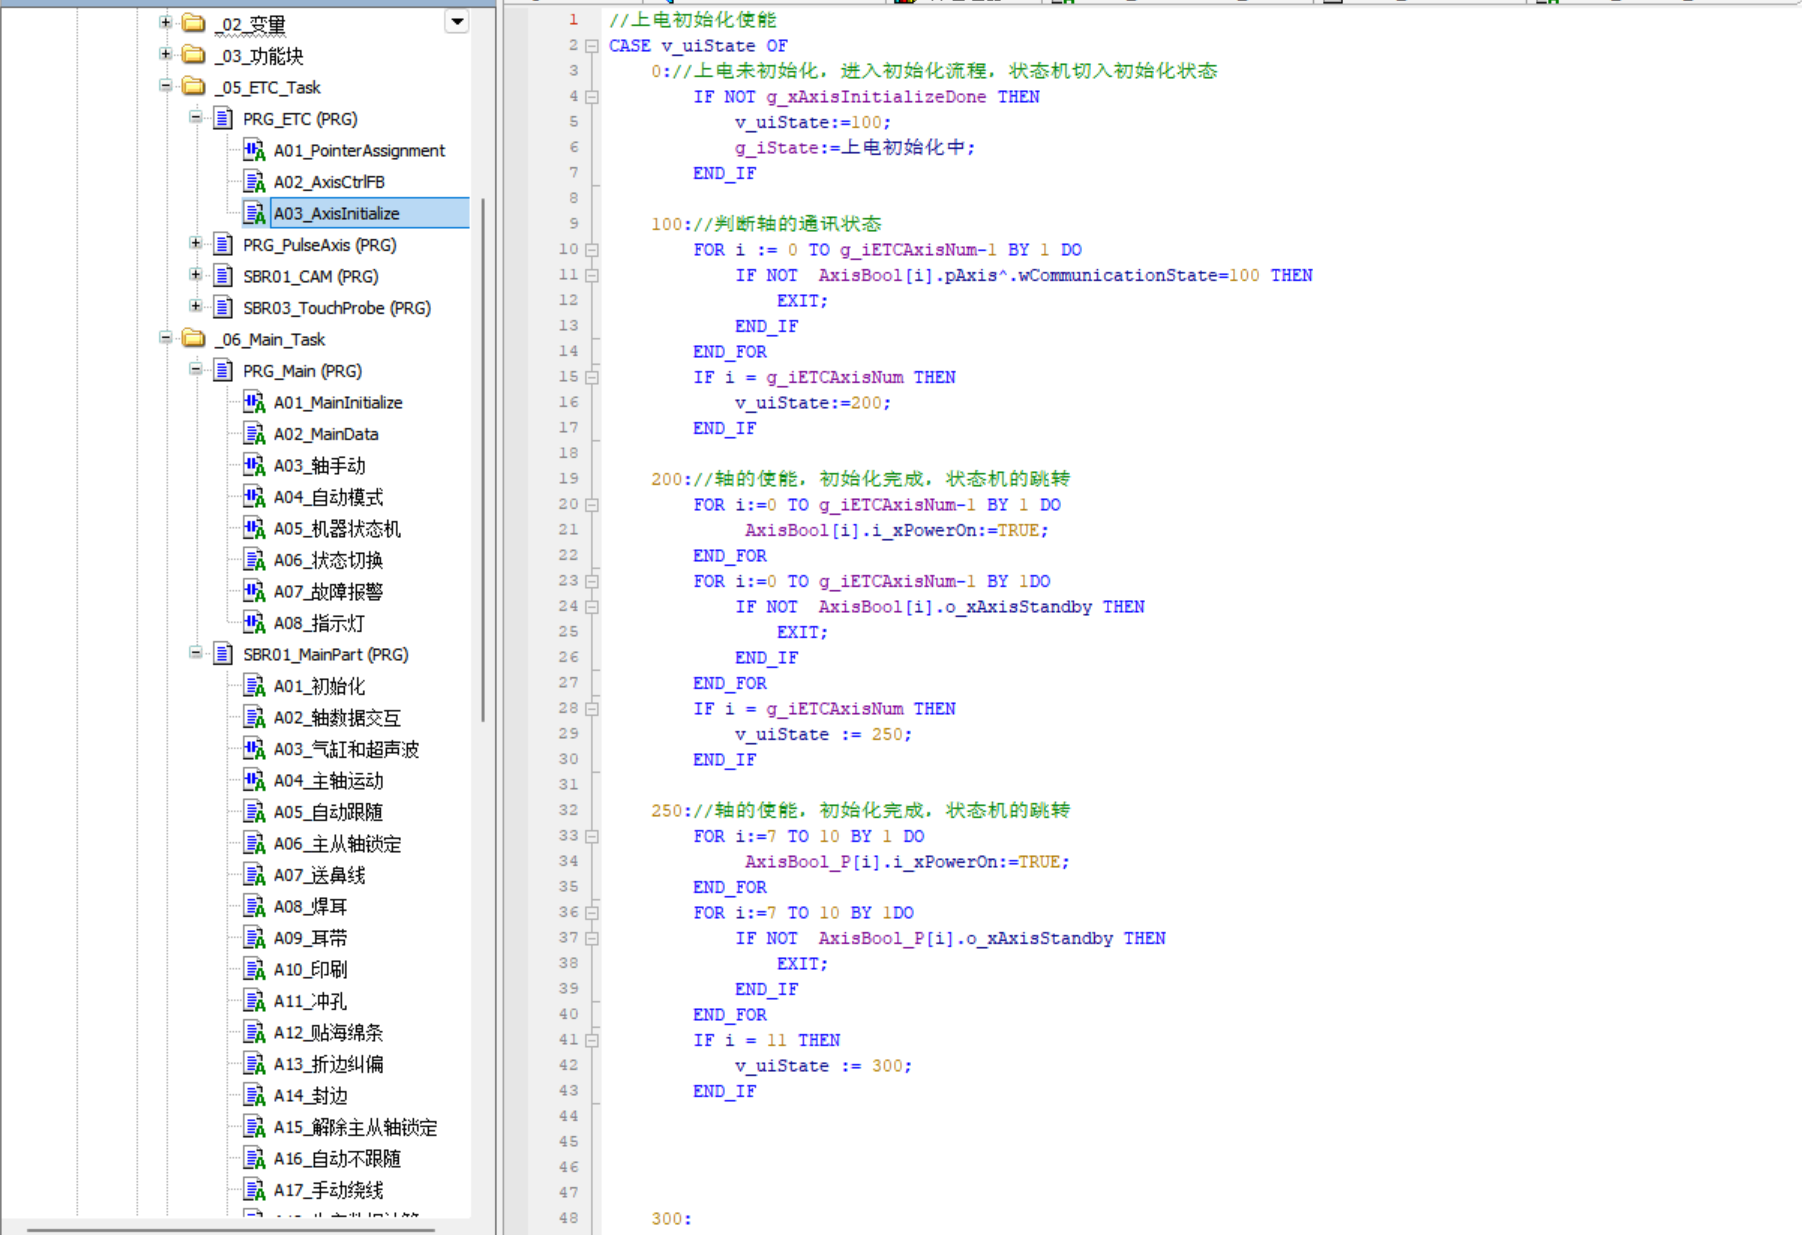The height and width of the screenshot is (1235, 1802).
Task: Click the SBR03_TouchProbe program icon
Action: pos(224,308)
